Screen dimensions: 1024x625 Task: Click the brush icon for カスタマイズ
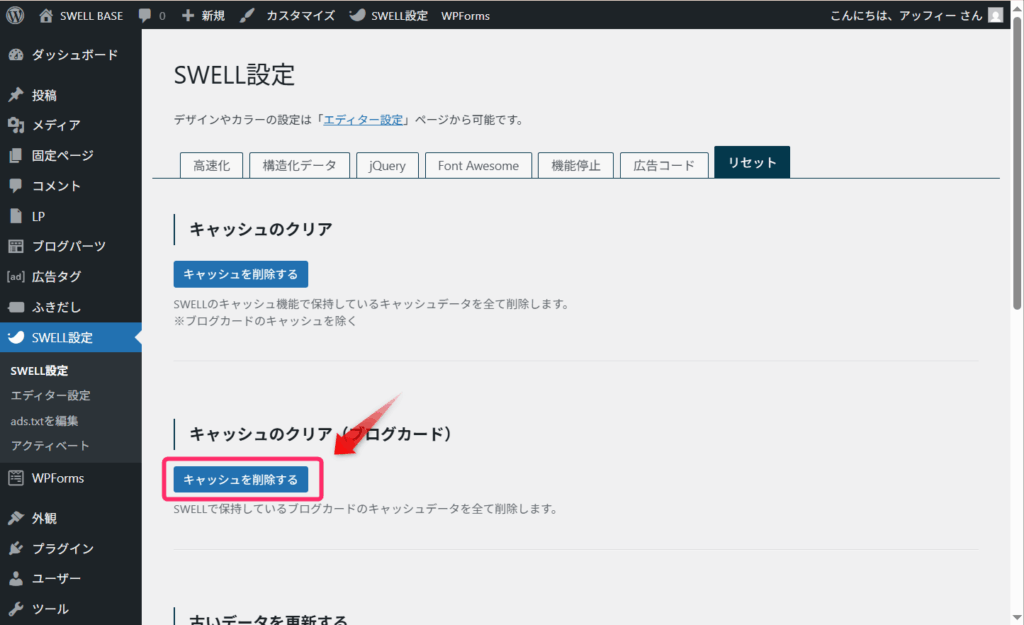point(247,15)
